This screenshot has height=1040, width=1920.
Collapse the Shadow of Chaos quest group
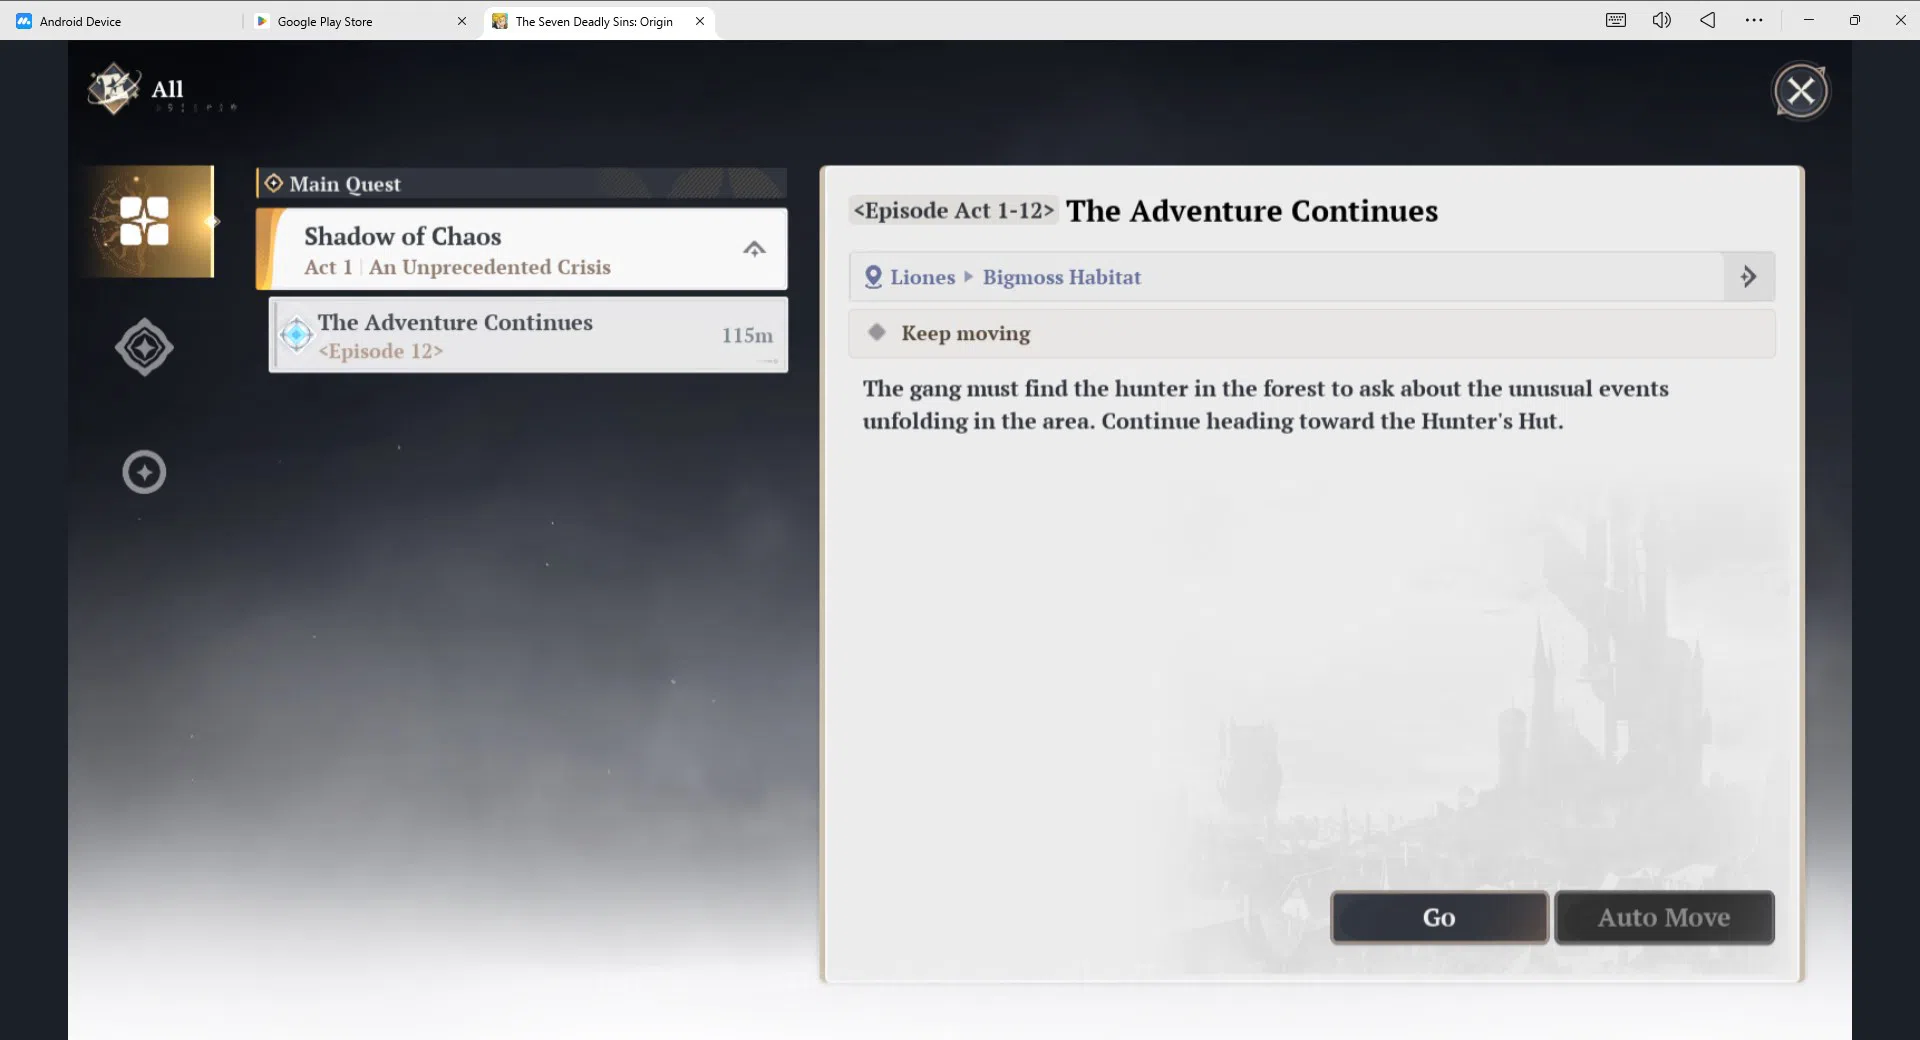tap(754, 249)
